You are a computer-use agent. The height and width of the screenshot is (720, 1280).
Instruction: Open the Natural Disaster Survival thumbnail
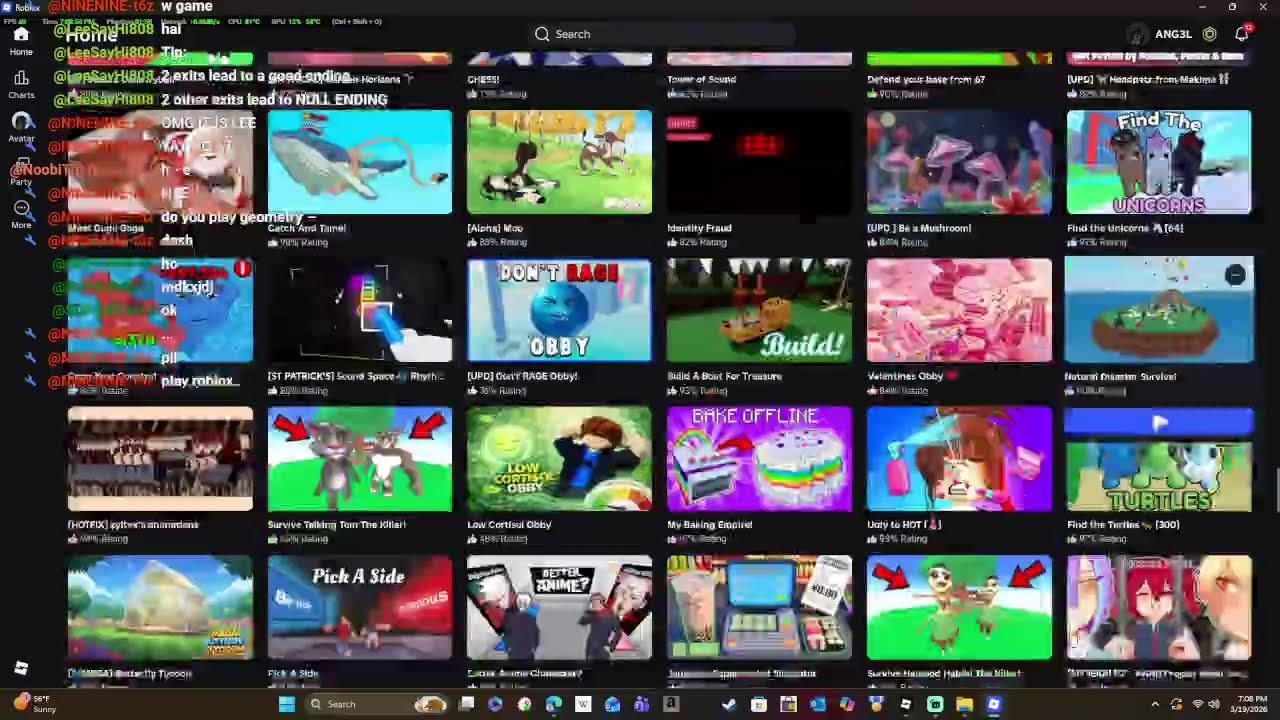1159,310
